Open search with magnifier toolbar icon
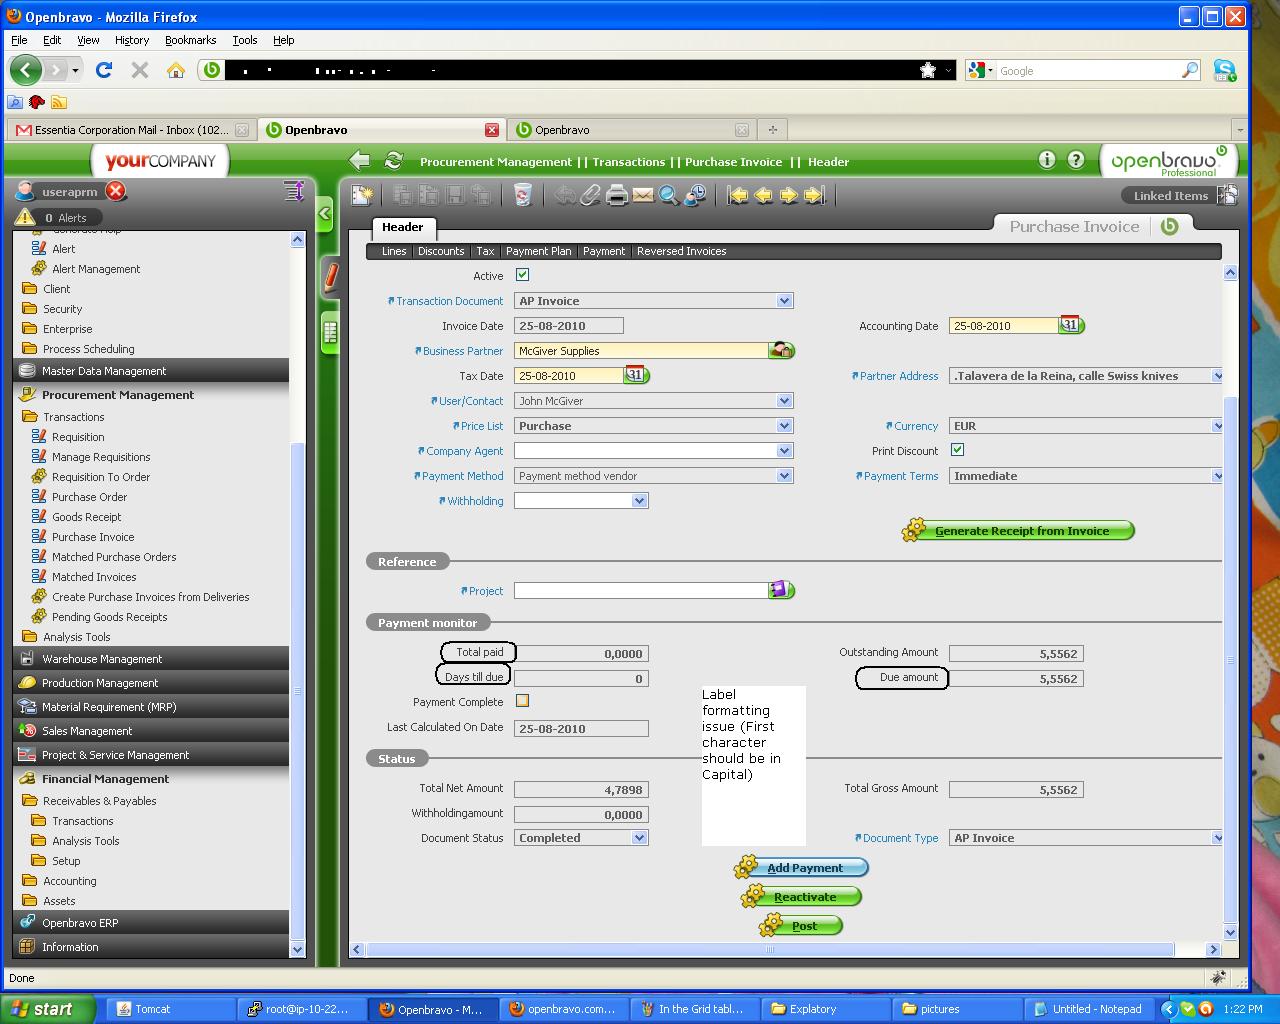1280x1024 pixels. tap(669, 195)
